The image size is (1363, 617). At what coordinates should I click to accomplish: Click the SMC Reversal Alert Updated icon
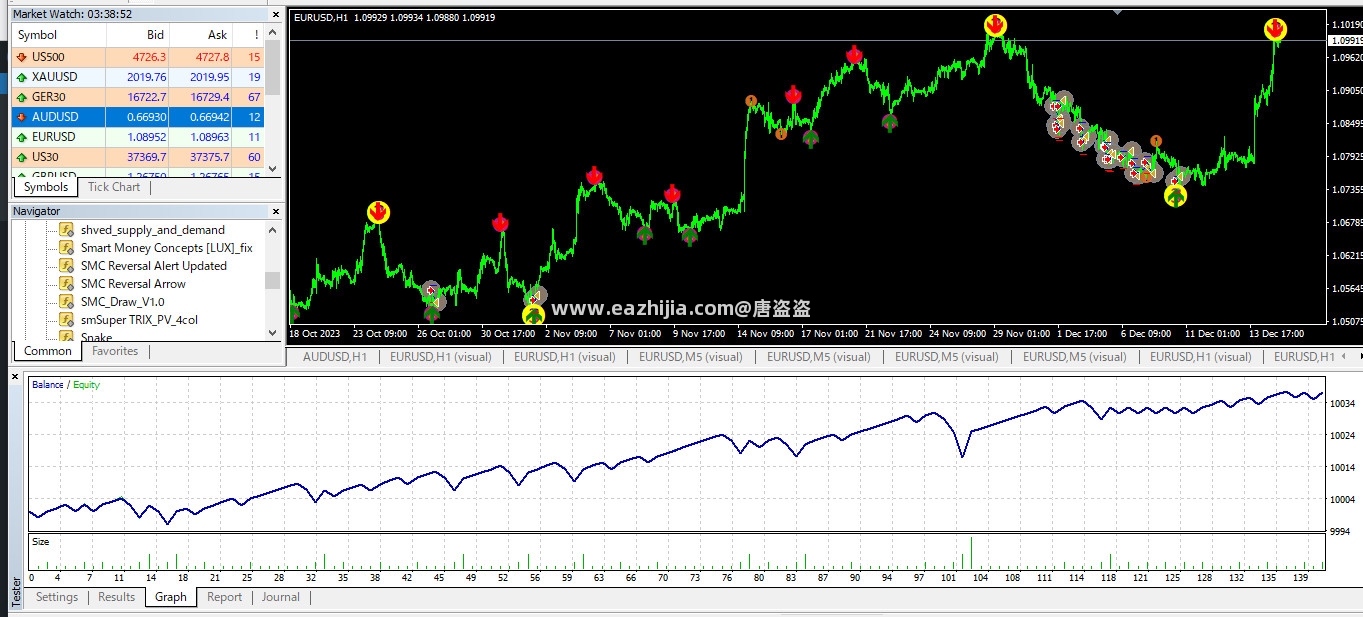[x=67, y=266]
